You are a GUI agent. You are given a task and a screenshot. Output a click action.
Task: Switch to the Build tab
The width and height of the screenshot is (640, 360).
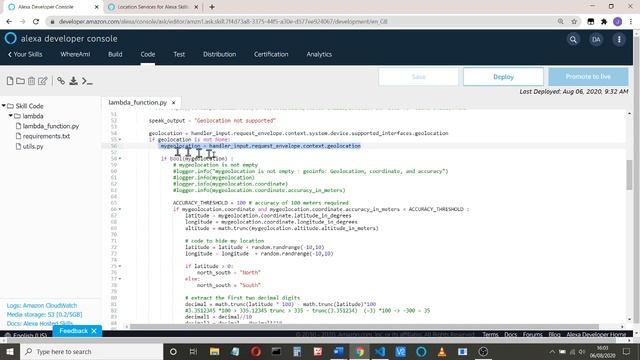click(x=115, y=54)
